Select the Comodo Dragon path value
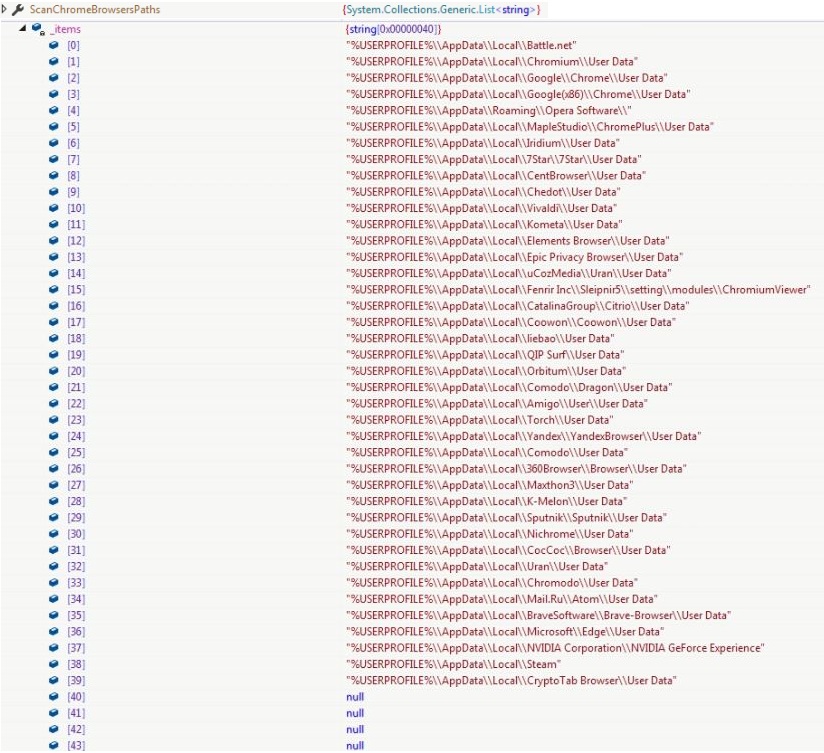This screenshot has height=753, width=824. pyautogui.click(x=509, y=388)
